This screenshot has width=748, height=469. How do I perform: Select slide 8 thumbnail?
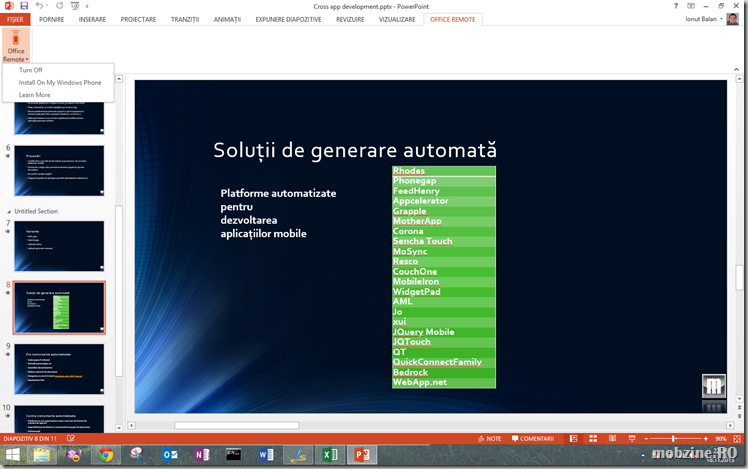point(59,308)
